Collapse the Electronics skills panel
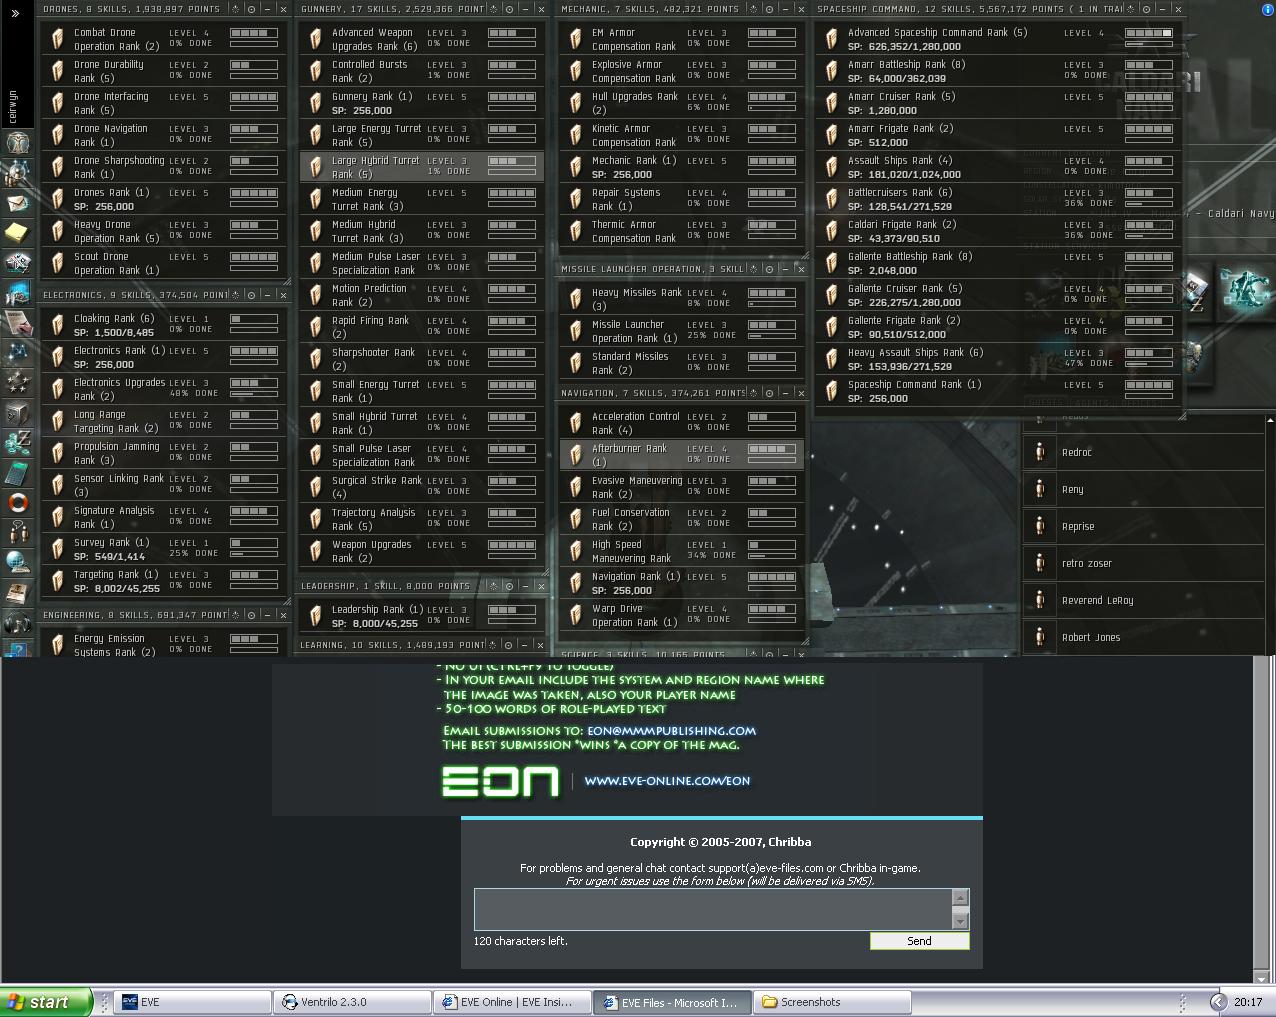1276x1017 pixels. click(x=266, y=295)
